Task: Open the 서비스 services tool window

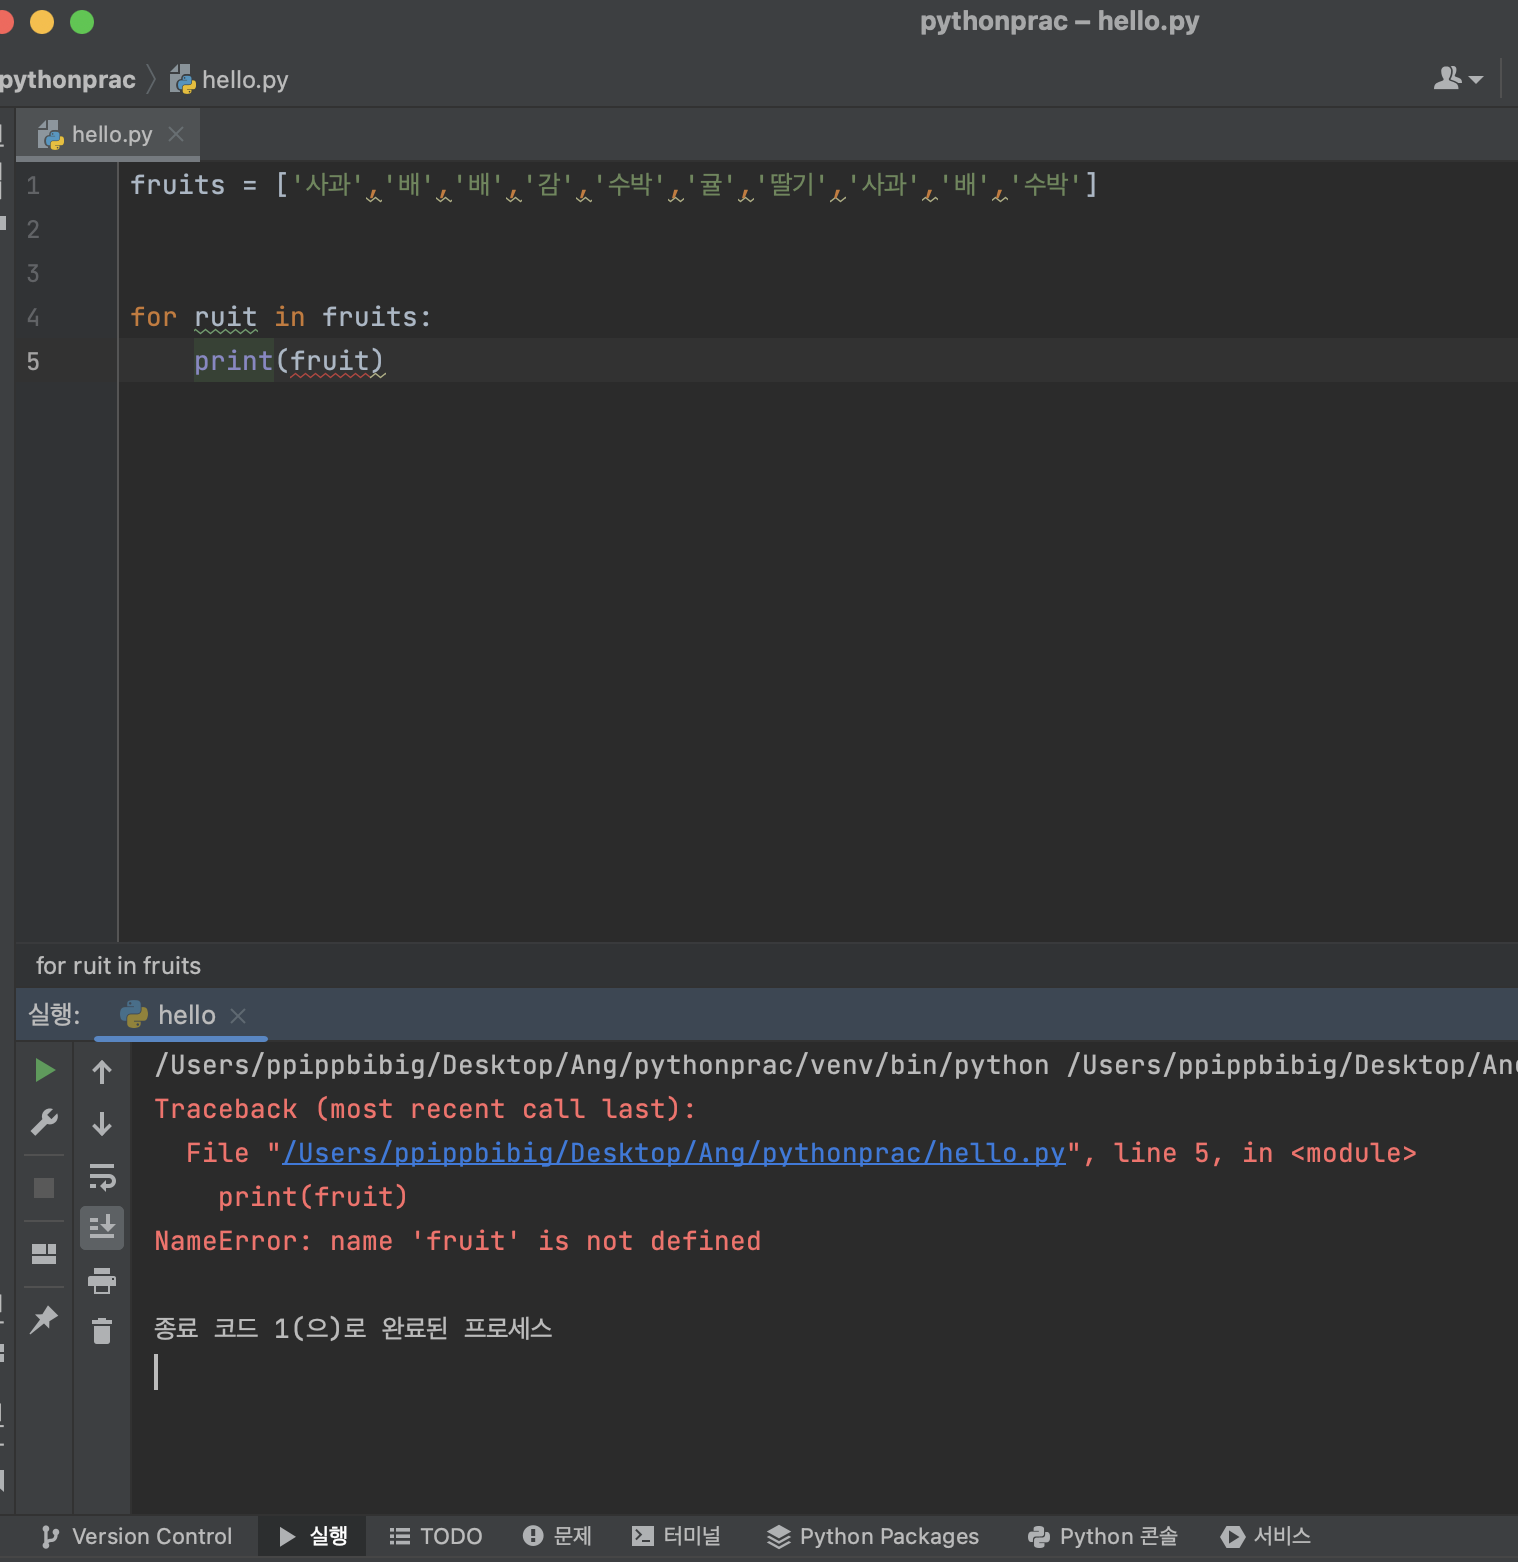Action: [x=1266, y=1536]
